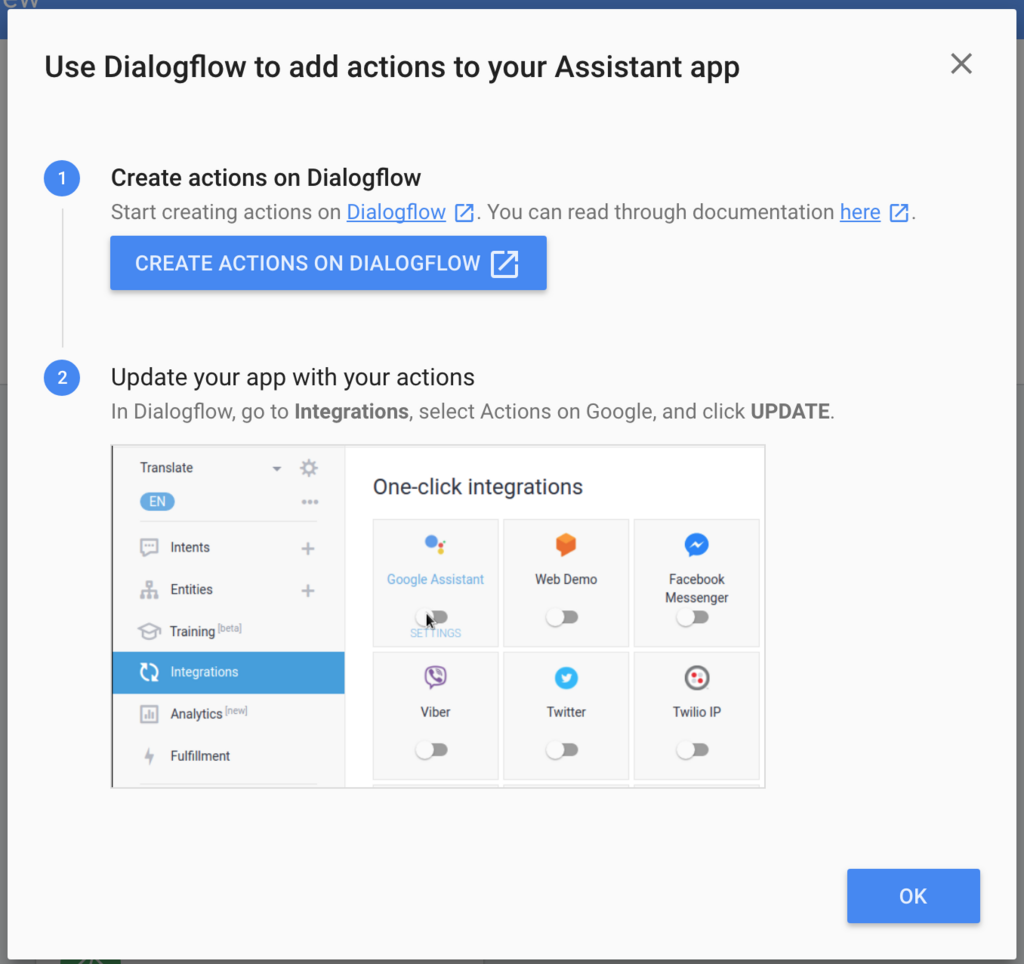Toggle the Twitter integration switch

click(562, 750)
